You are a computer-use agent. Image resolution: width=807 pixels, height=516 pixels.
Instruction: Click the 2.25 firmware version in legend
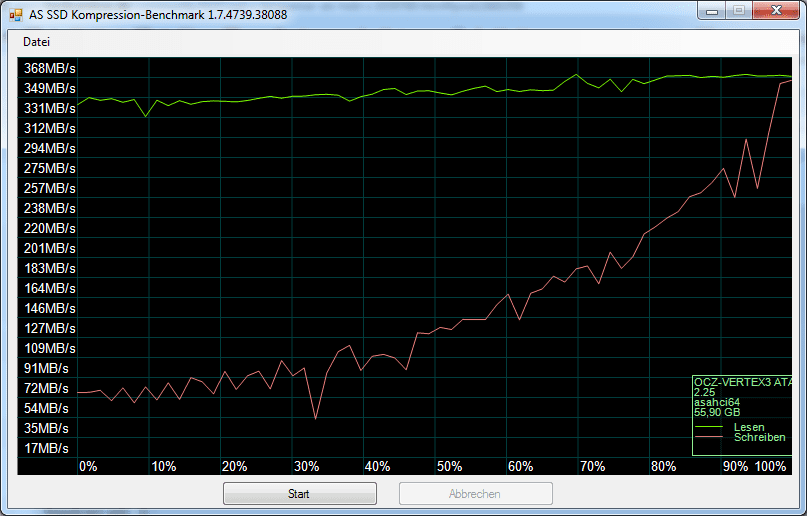point(704,392)
